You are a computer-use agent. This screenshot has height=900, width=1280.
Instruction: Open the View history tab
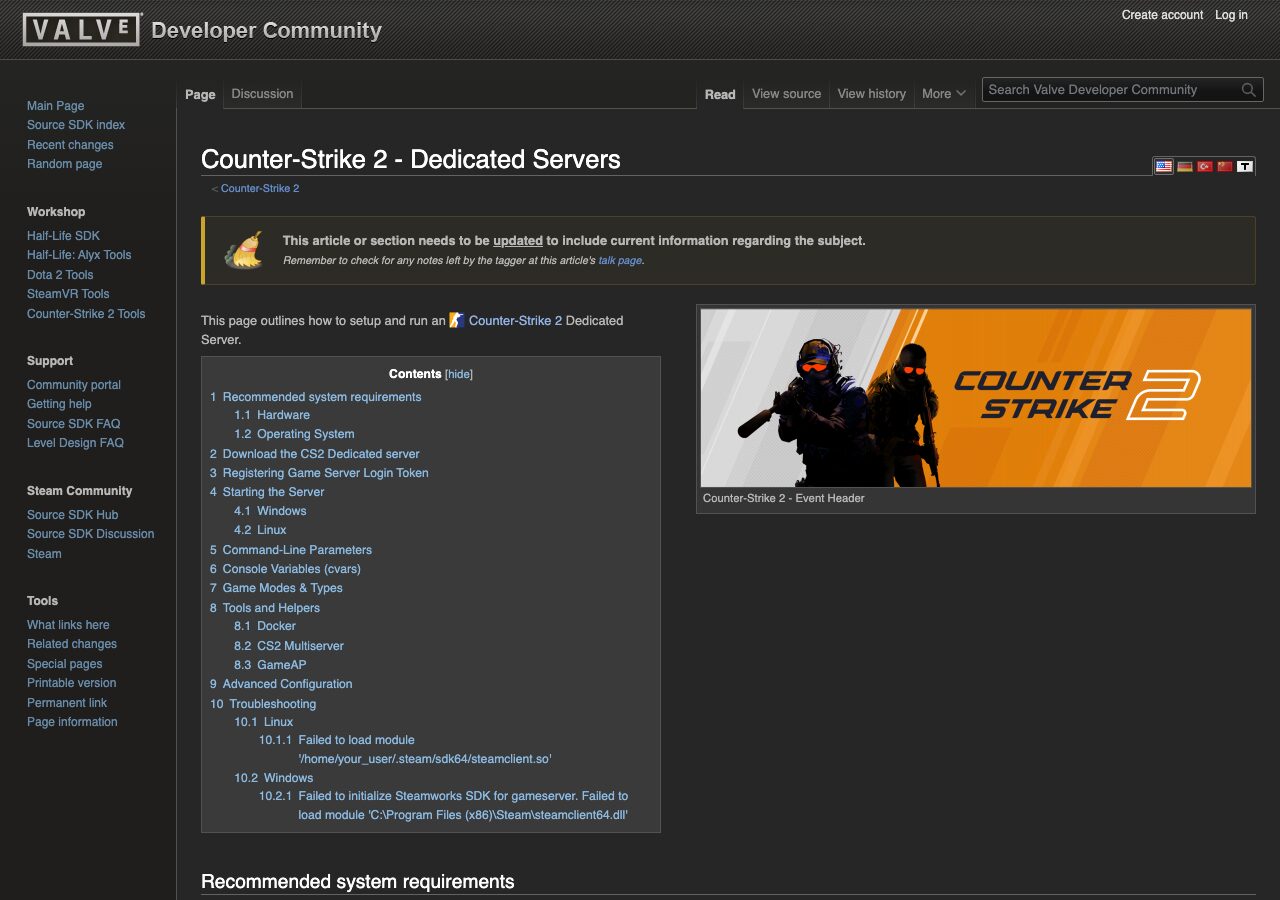[871, 94]
